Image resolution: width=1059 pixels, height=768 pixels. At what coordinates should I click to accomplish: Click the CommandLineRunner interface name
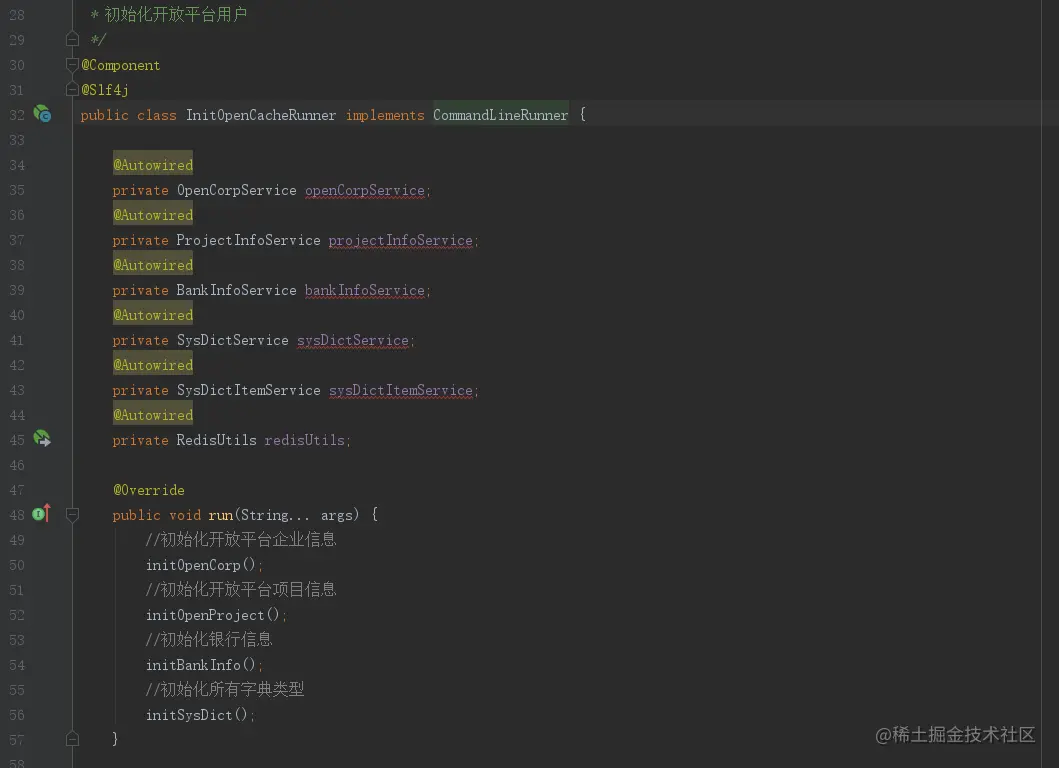pos(500,115)
